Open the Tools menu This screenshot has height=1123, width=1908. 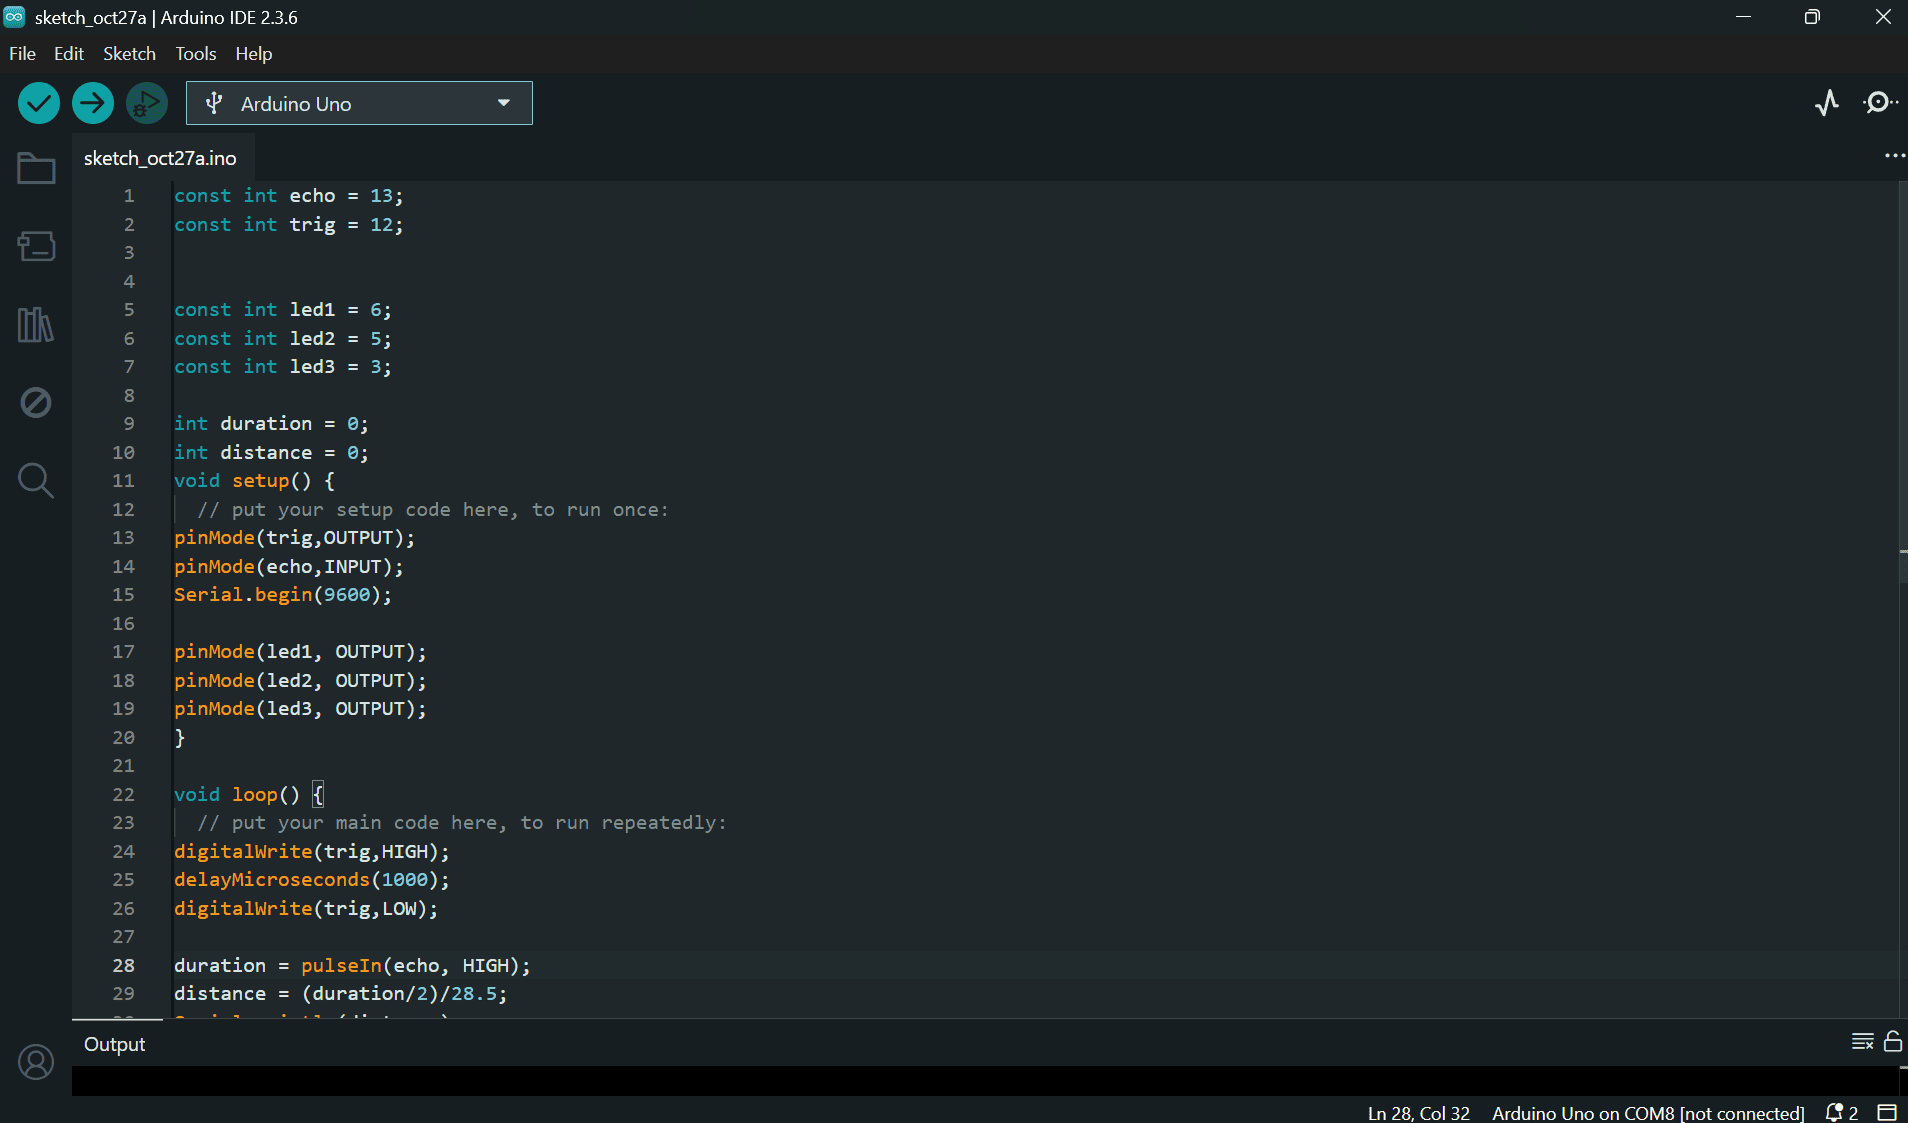[195, 54]
